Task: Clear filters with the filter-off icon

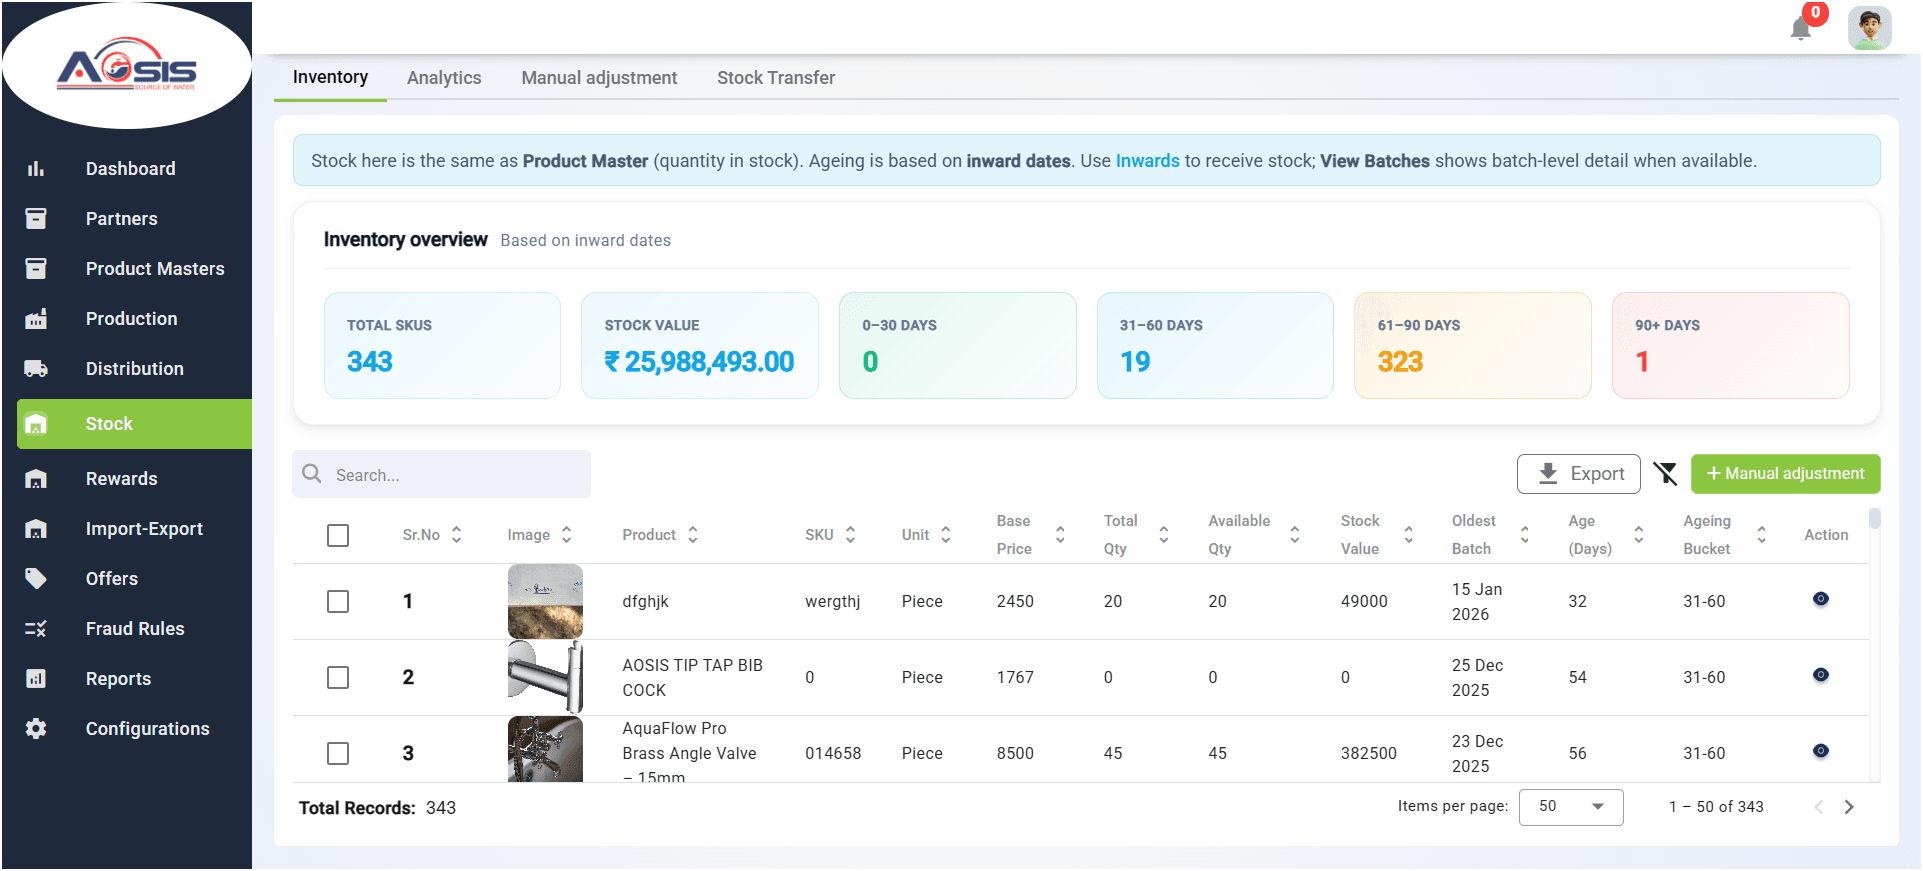Action: click(x=1665, y=474)
